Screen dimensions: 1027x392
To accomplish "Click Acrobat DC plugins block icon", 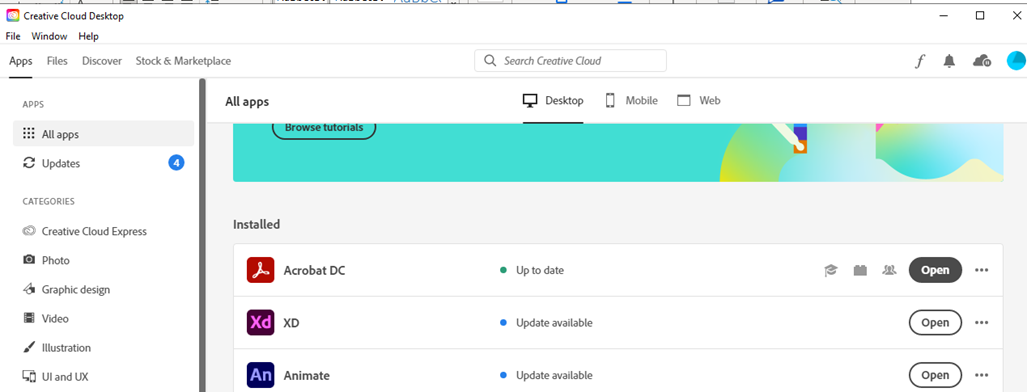I will tap(860, 270).
